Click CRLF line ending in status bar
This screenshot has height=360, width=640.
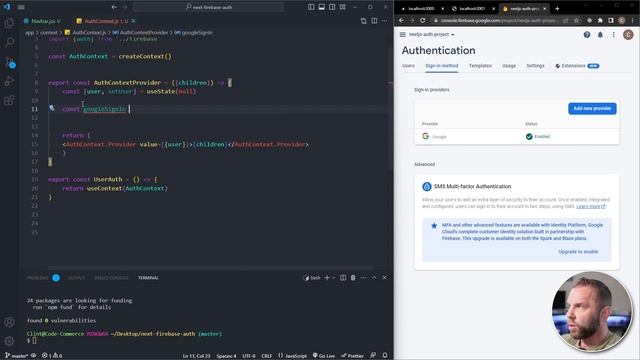pyautogui.click(x=267, y=356)
